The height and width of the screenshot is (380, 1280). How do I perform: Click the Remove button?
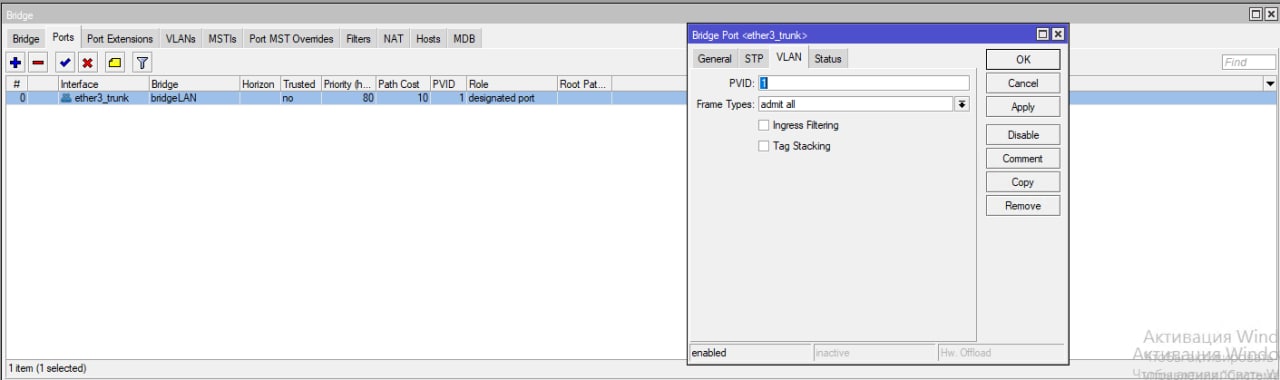click(x=1023, y=206)
